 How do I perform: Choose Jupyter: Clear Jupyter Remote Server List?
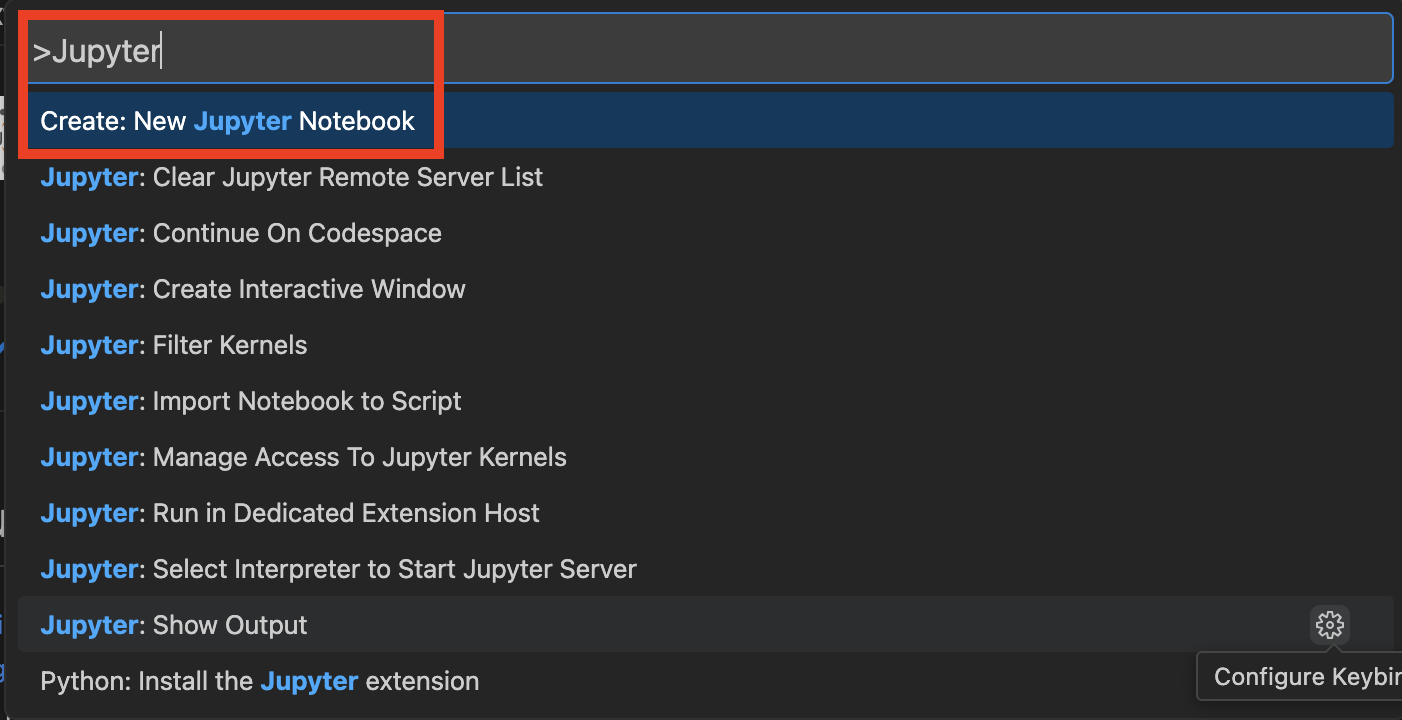(x=705, y=177)
